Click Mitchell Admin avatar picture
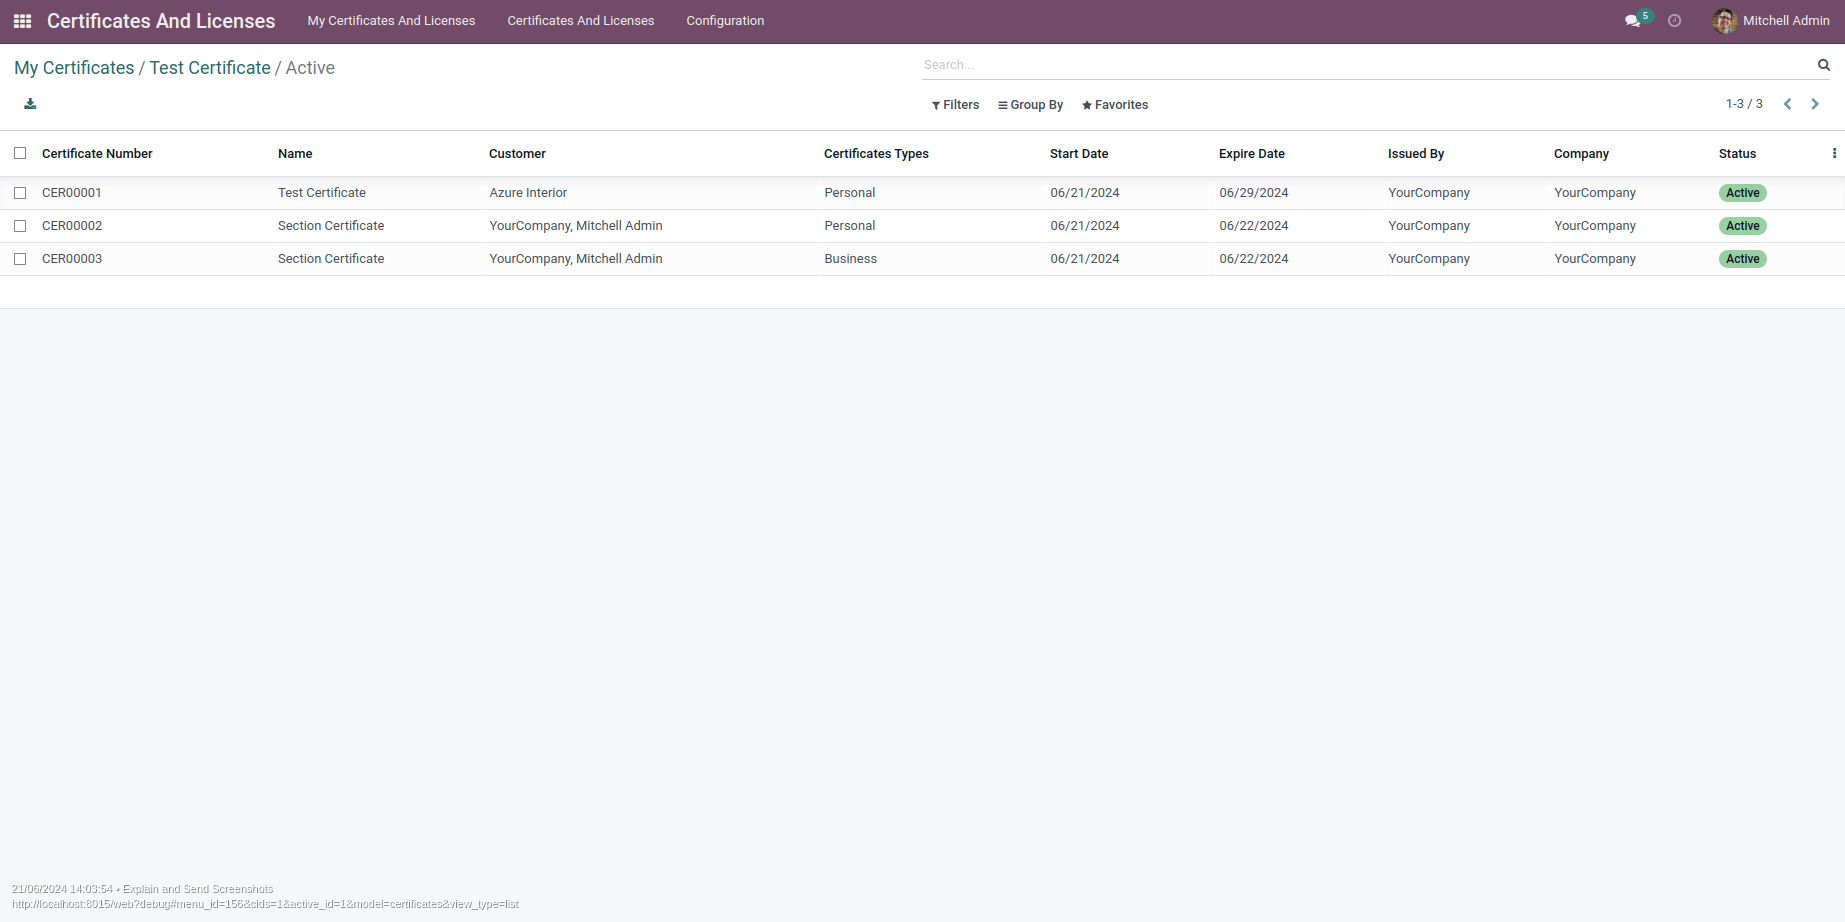1845x922 pixels. [x=1725, y=21]
